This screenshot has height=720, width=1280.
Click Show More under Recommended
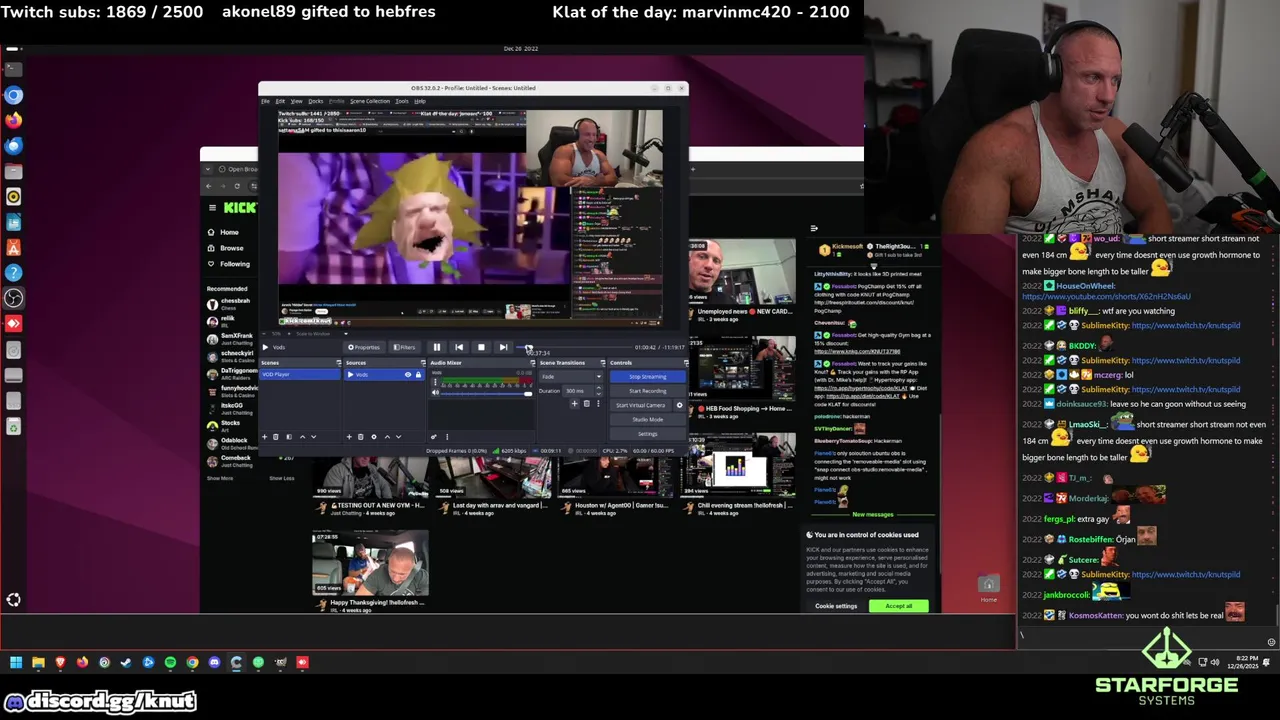(x=220, y=478)
